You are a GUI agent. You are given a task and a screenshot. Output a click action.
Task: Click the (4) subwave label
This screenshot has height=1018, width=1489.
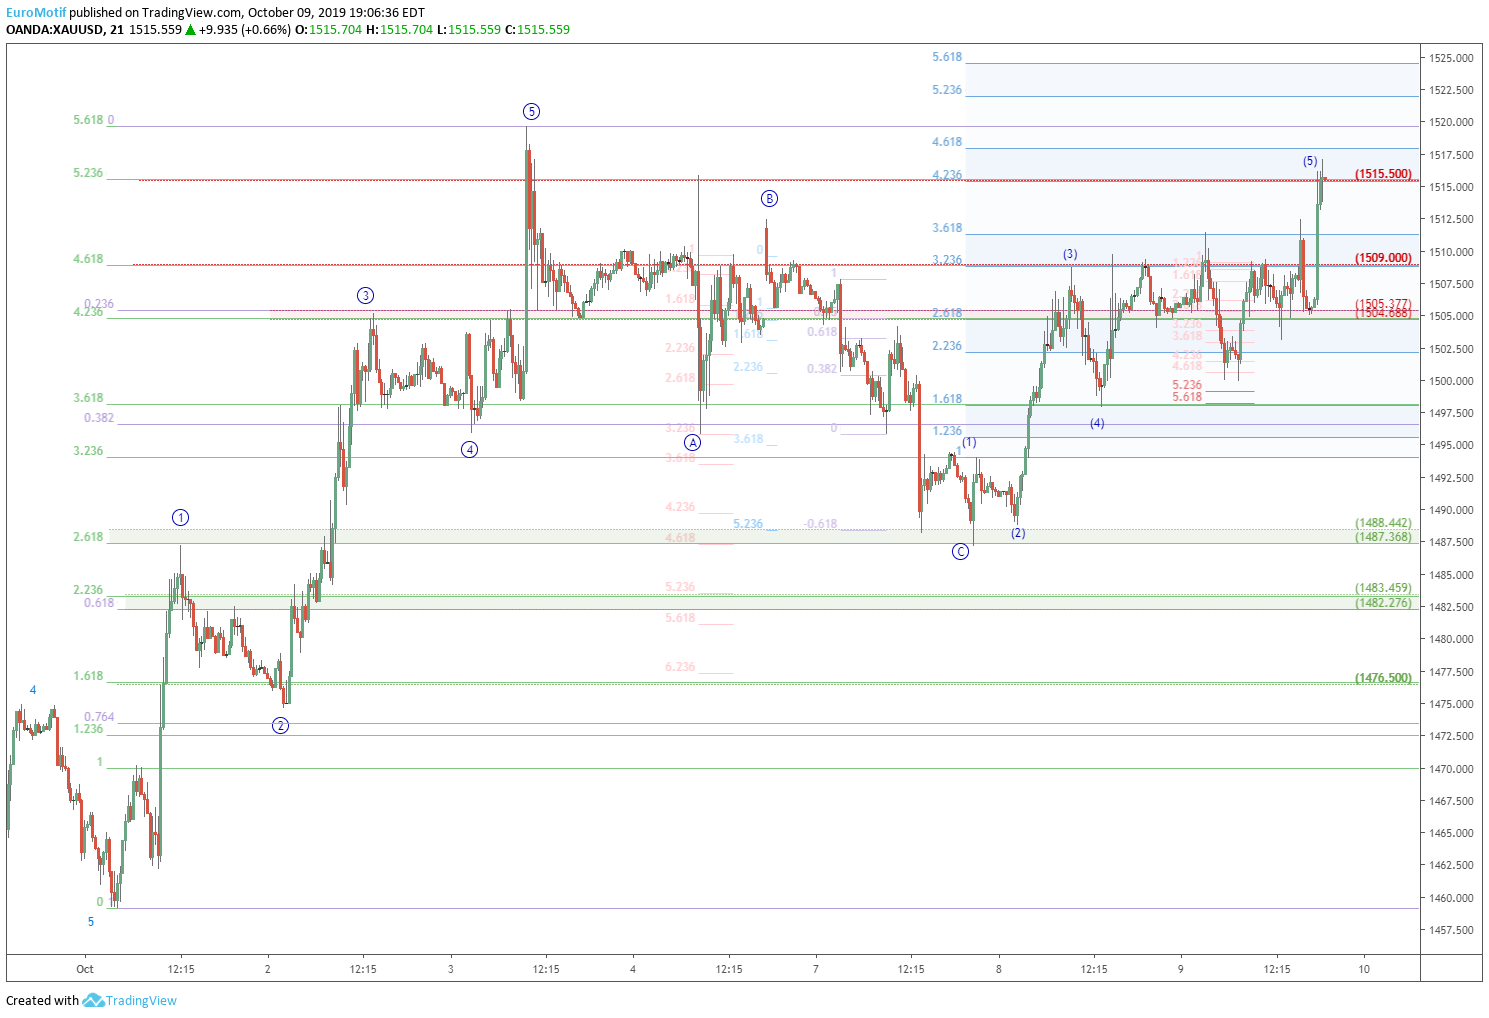coord(1097,423)
